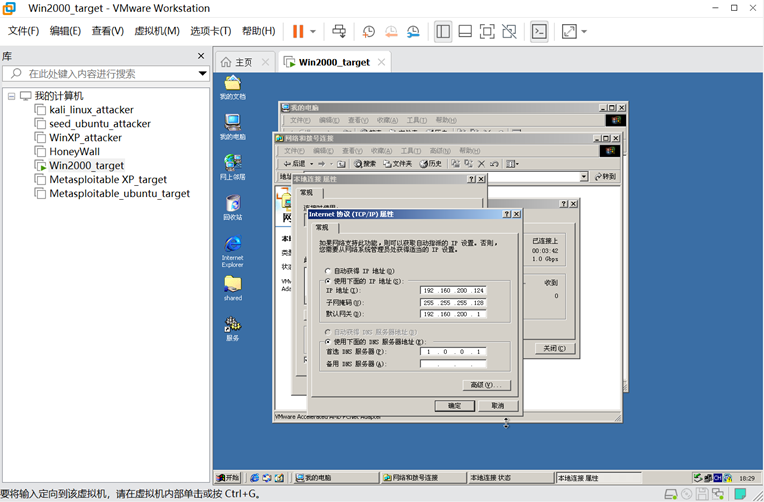Select HoneyWall in the library
The height and width of the screenshot is (502, 764).
click(74, 152)
